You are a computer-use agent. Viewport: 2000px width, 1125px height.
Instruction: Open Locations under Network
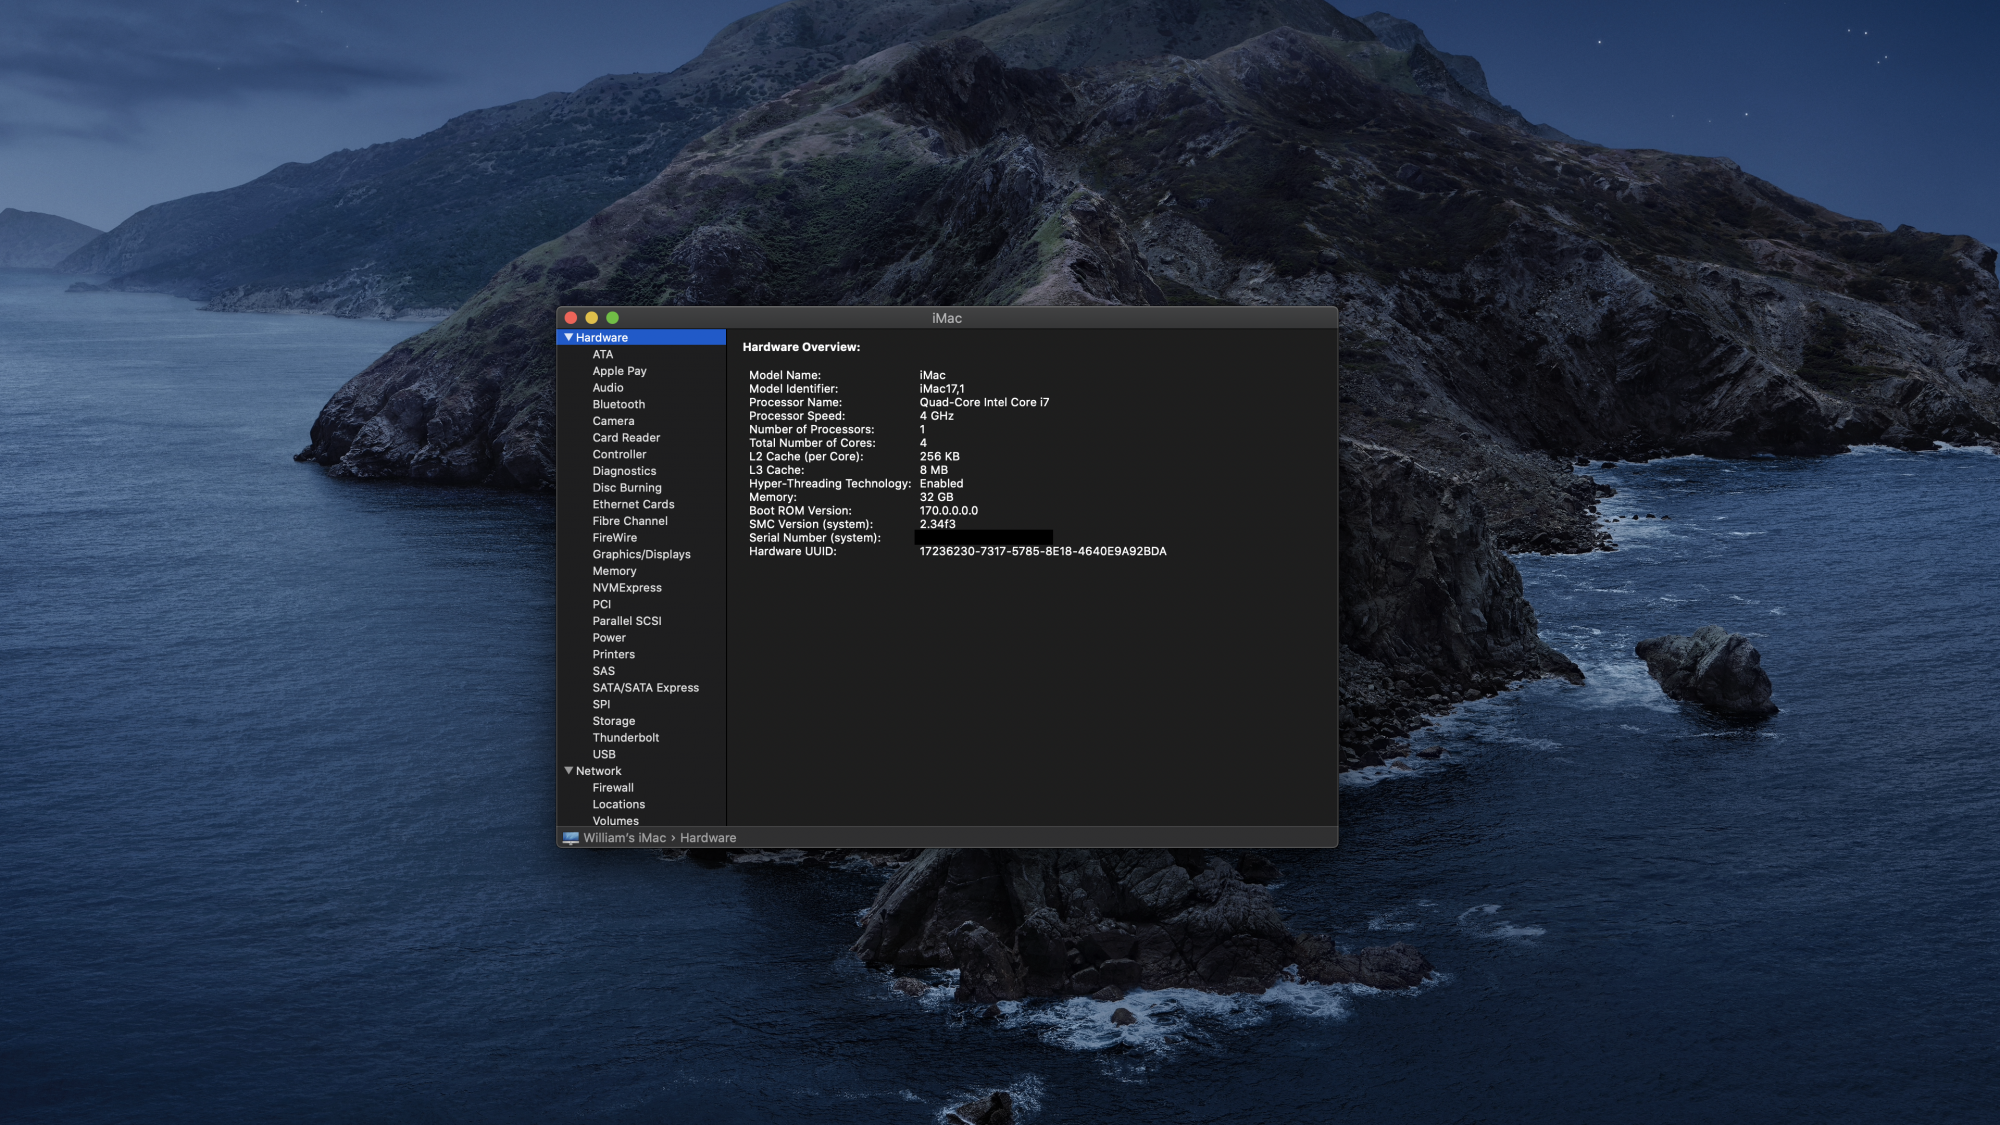tap(618, 804)
